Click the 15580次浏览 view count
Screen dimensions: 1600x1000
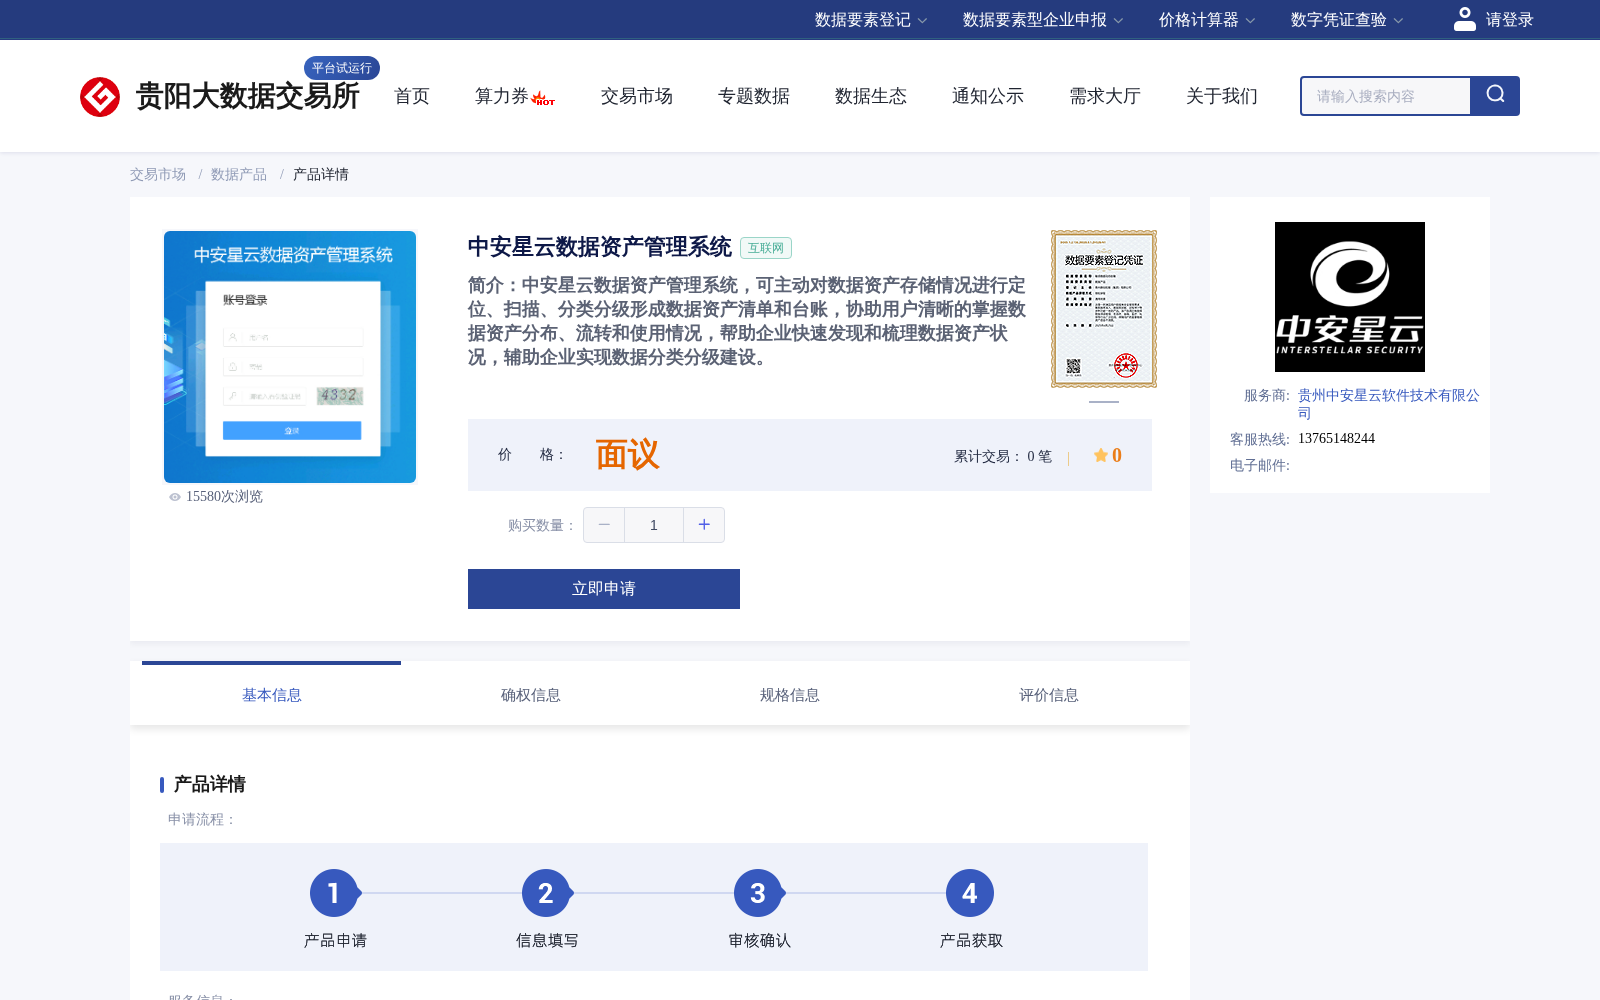(x=224, y=497)
